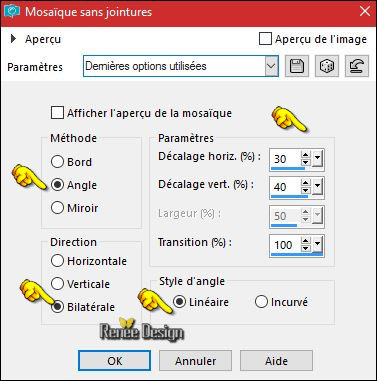Viewport: 377px width, 381px height.
Task: Click the OK button
Action: coord(114,361)
